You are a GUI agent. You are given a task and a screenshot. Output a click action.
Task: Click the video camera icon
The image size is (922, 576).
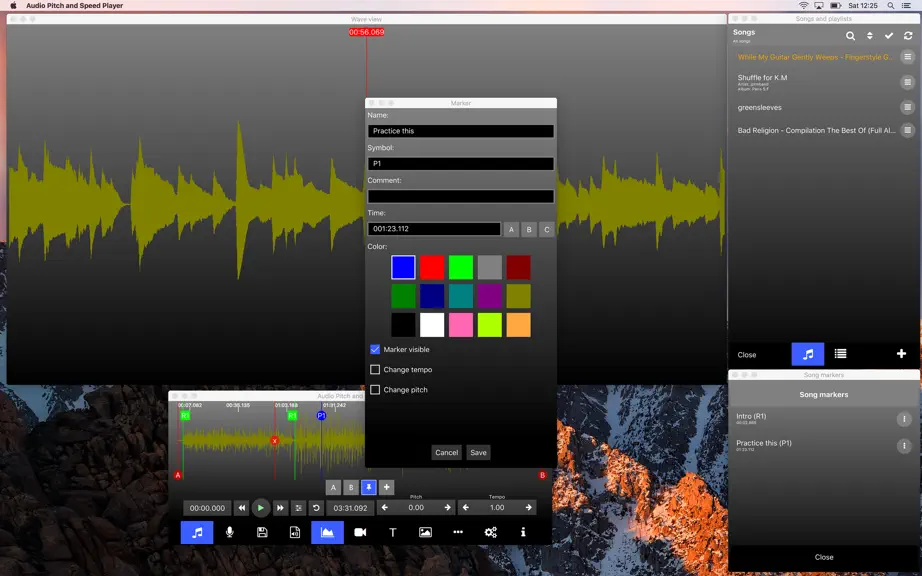click(360, 532)
